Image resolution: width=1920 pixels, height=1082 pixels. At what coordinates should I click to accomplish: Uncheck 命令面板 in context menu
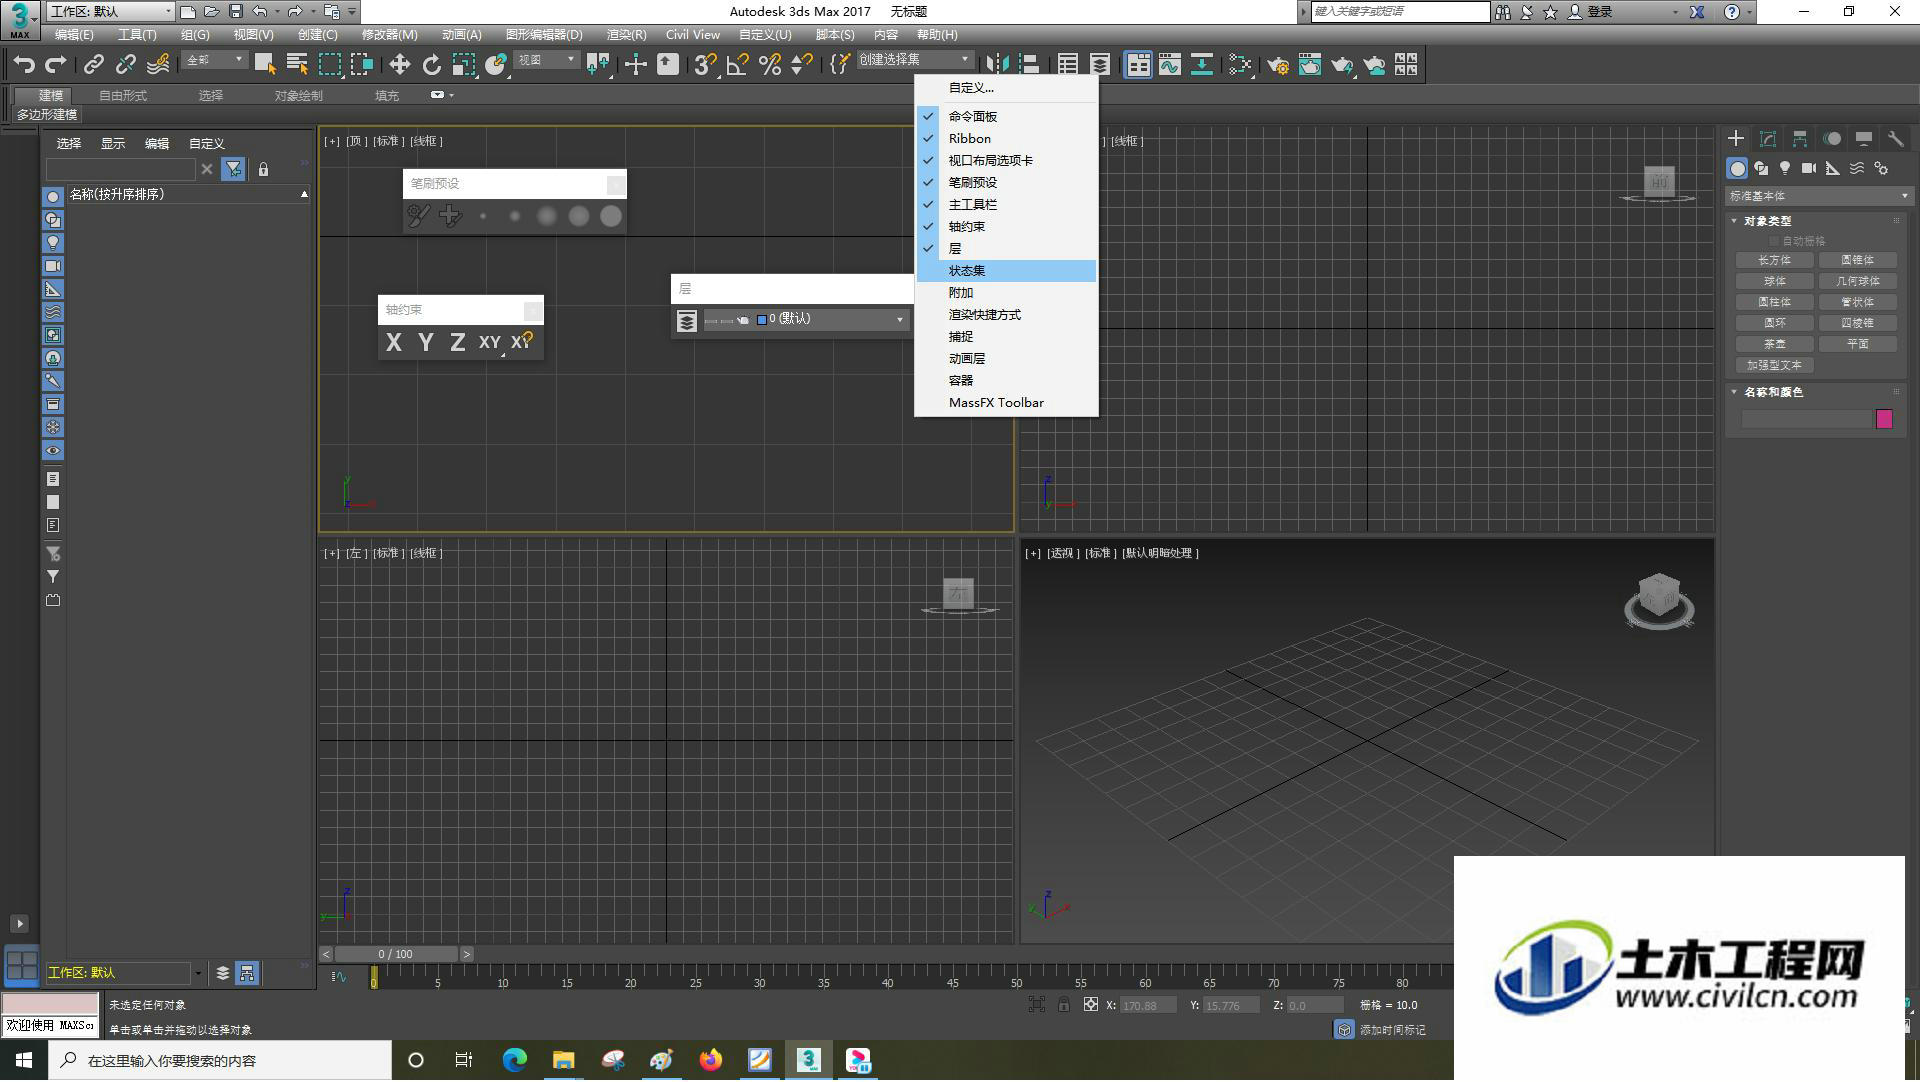[1007, 117]
